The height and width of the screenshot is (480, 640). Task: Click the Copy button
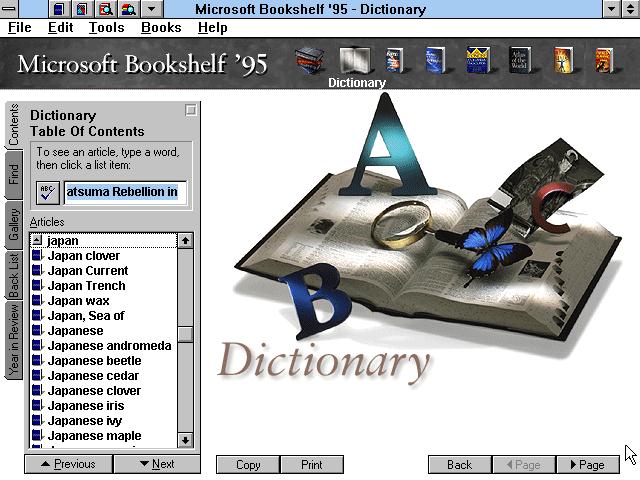(x=248, y=464)
